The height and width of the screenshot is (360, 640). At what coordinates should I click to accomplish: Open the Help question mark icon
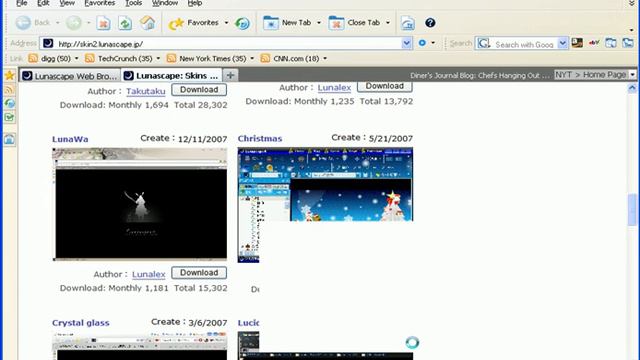pos(430,23)
